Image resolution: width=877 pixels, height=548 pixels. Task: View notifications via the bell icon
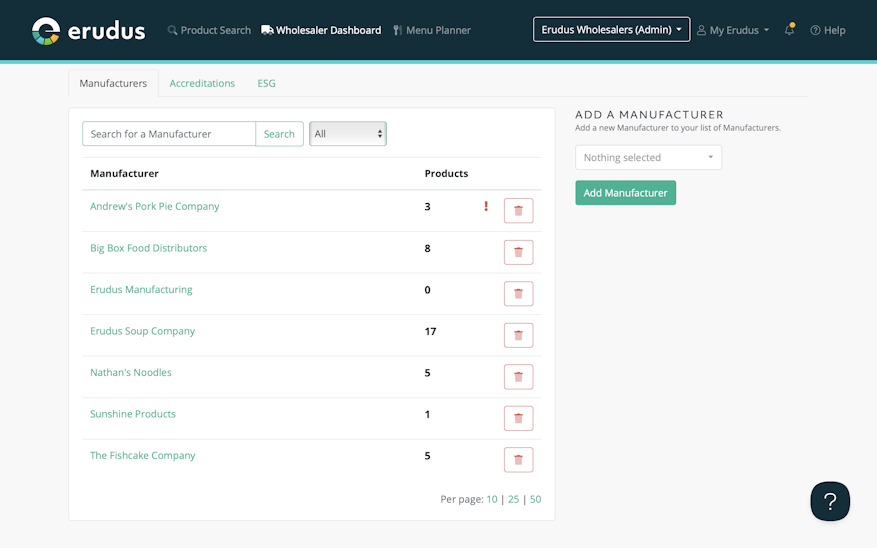789,30
